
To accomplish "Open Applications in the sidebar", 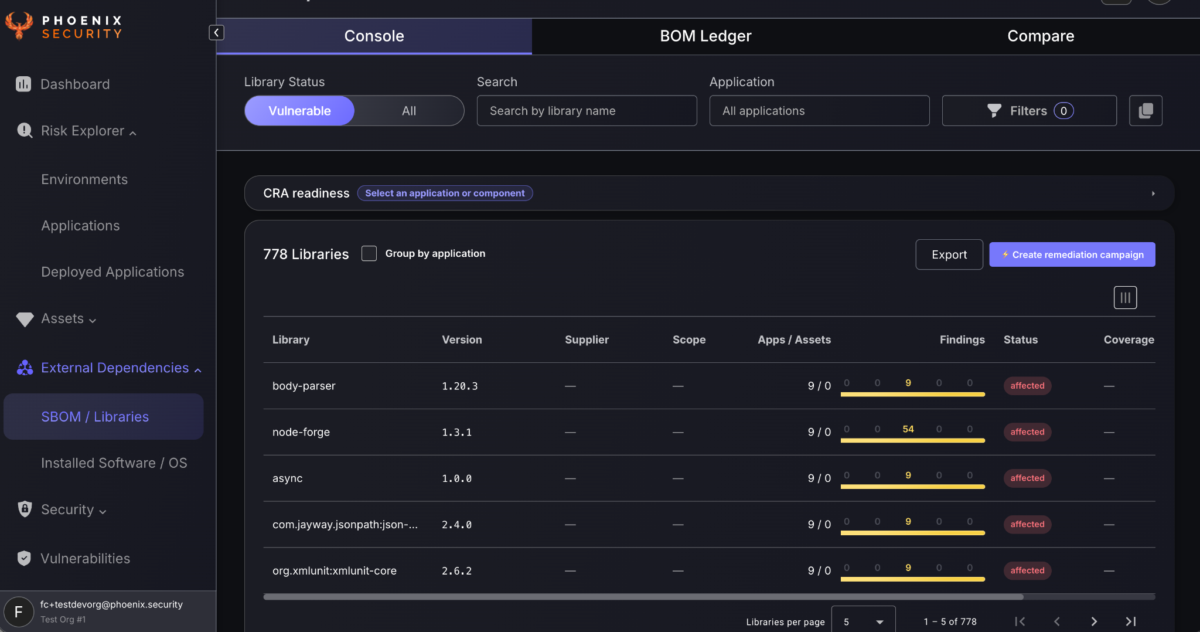I will point(80,226).
